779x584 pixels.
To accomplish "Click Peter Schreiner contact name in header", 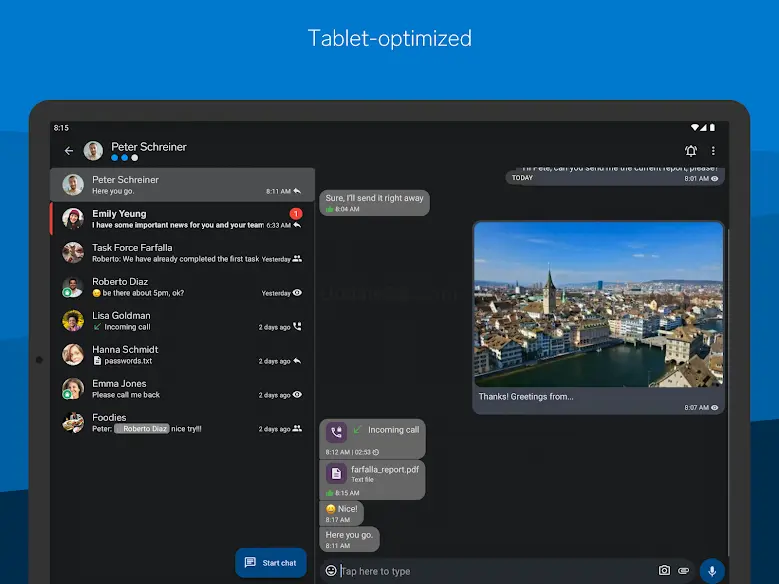I will point(149,147).
